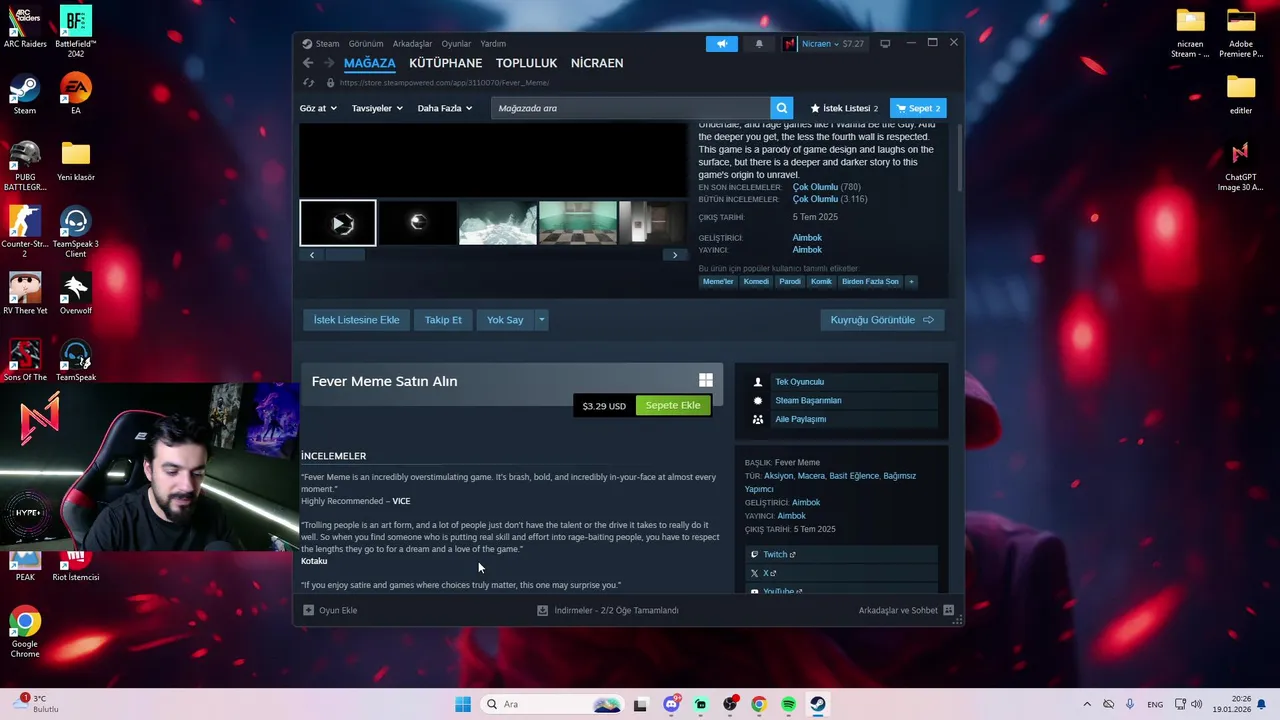Open Windows Start button
This screenshot has width=1280, height=720.
[x=462, y=704]
